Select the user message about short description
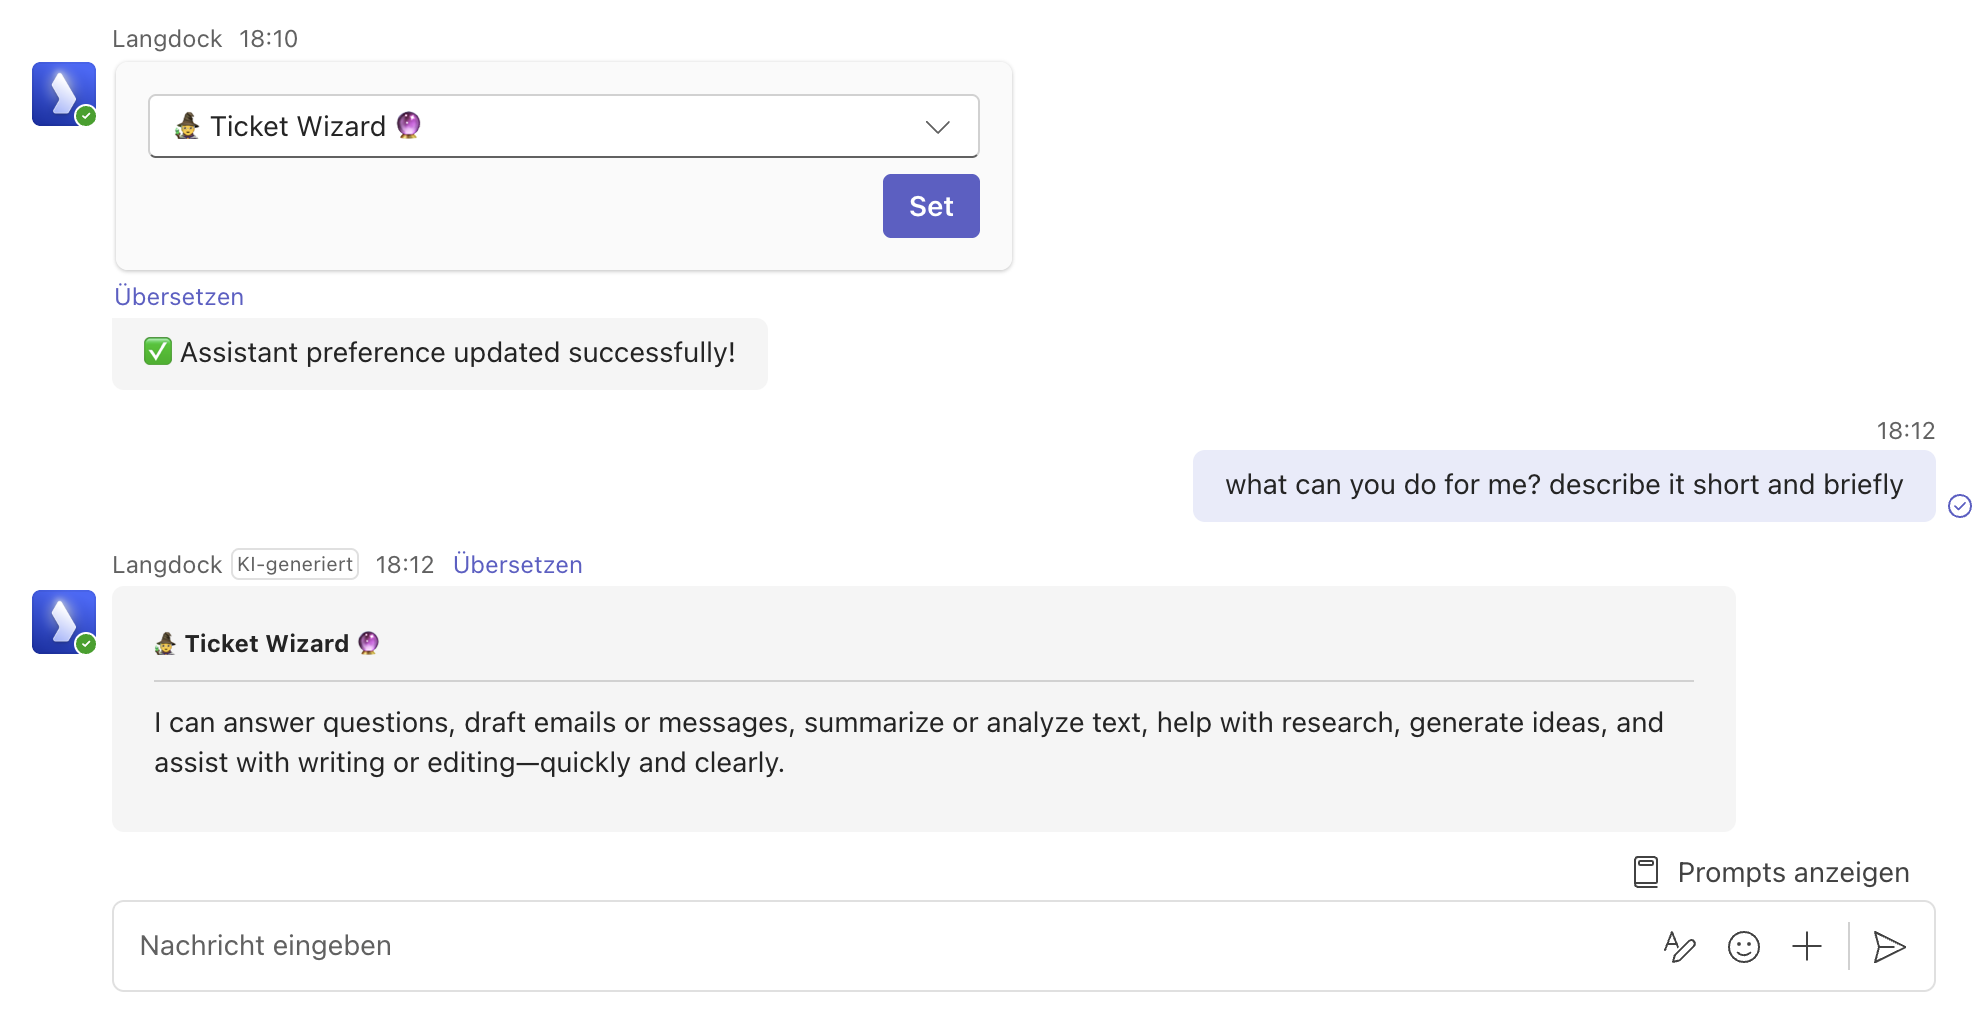 pos(1563,486)
